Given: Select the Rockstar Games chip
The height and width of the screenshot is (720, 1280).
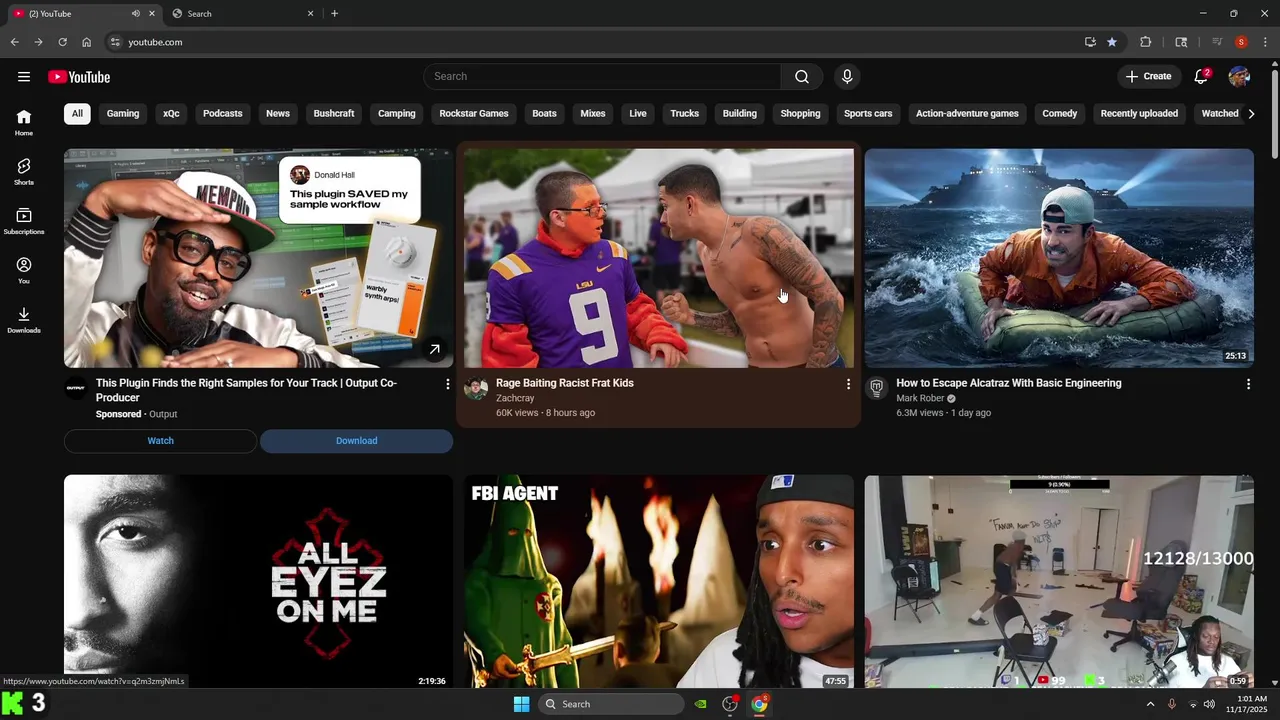Looking at the screenshot, I should [x=474, y=113].
